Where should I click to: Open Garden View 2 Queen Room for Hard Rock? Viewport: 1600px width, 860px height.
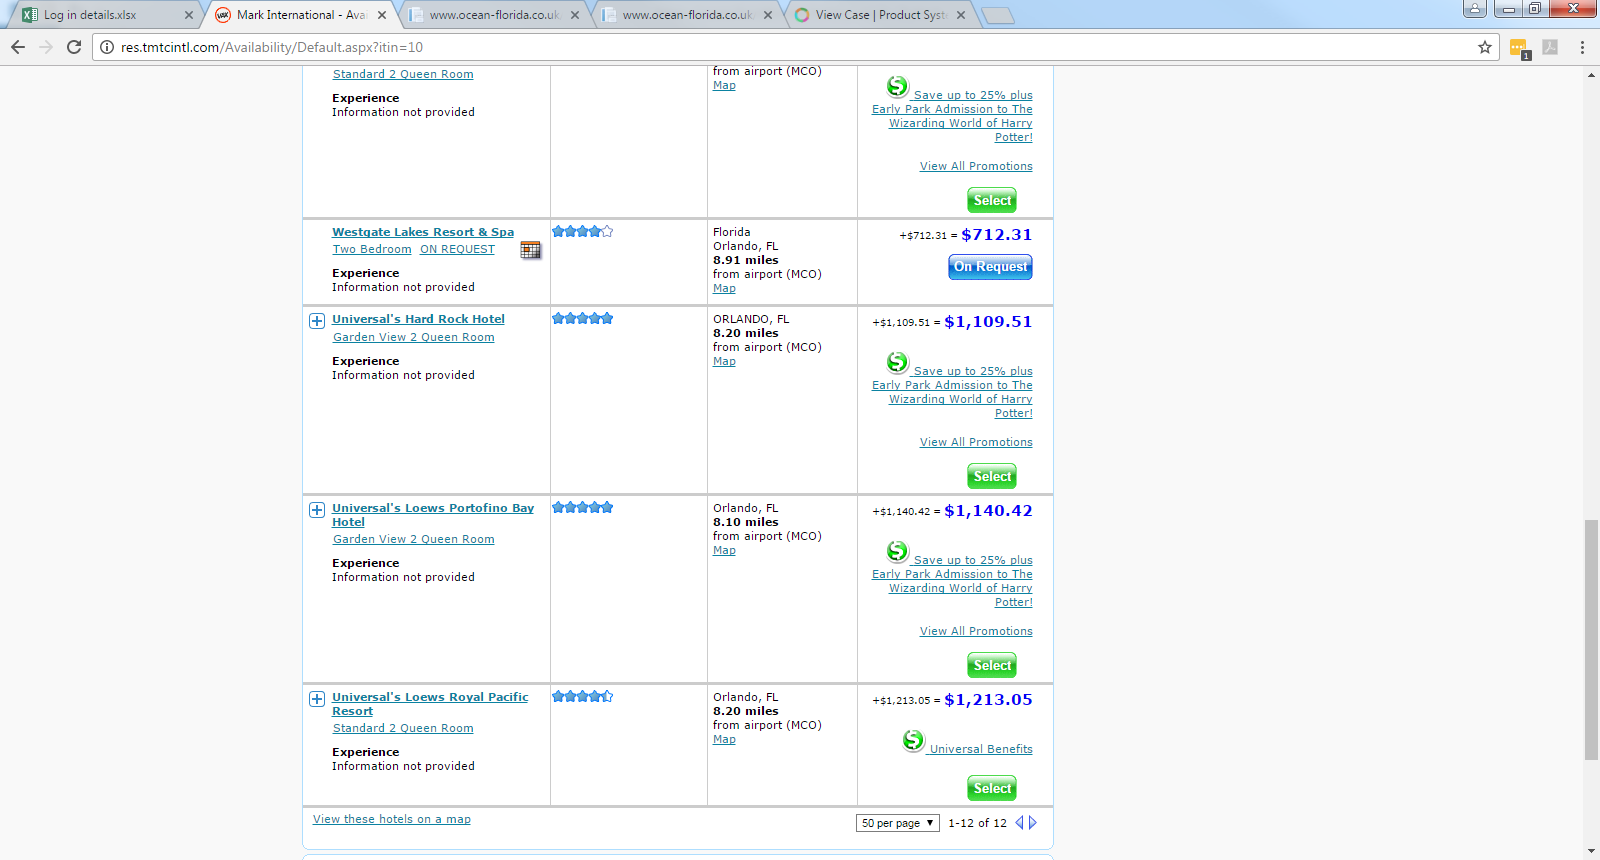[x=413, y=337]
